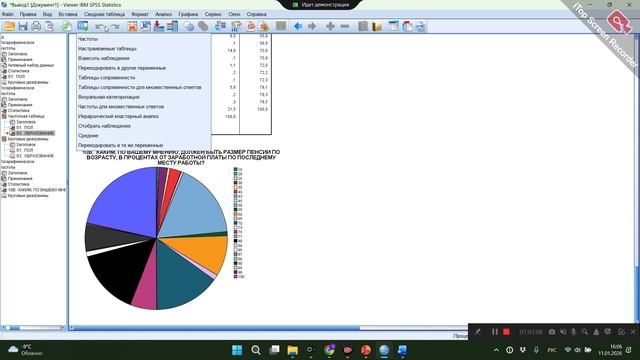Select Частотная таблица in outline tree
The image size is (640, 360).
point(26,116)
